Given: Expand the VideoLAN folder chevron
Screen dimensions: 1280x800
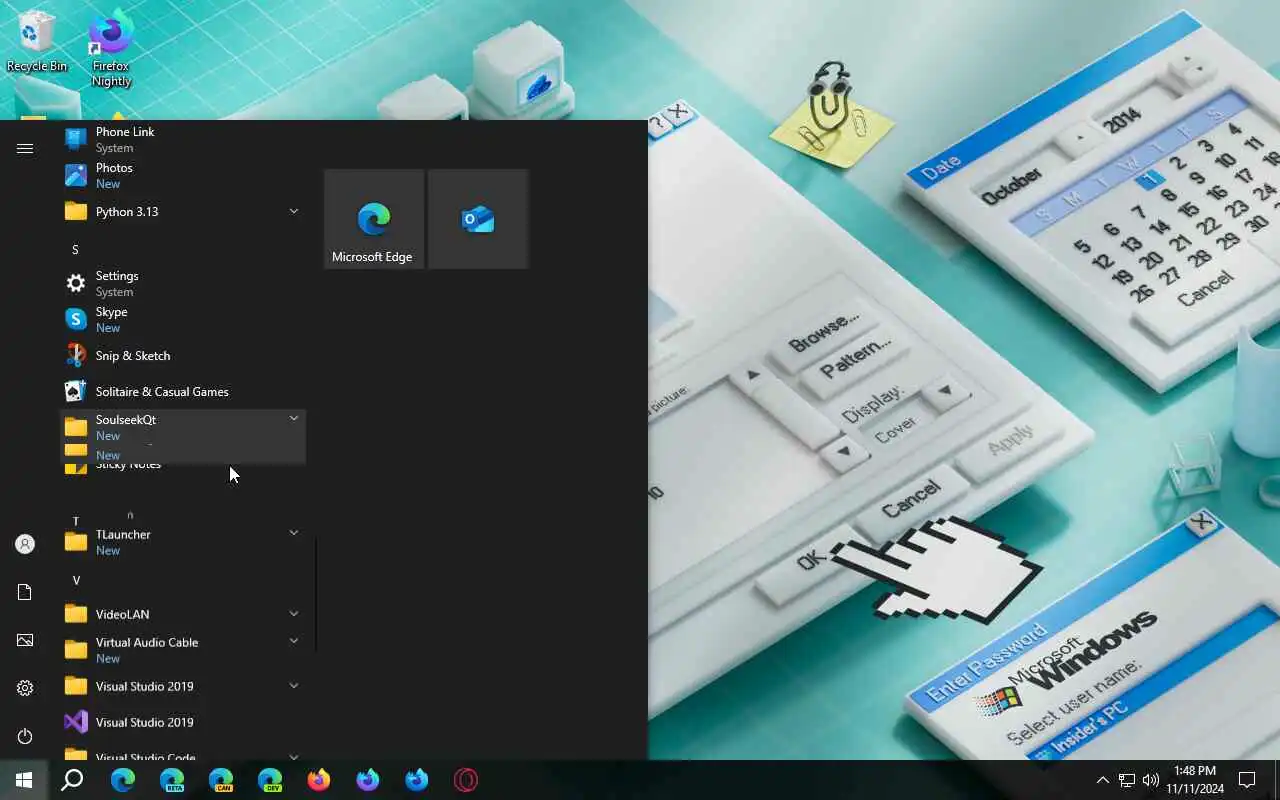Looking at the screenshot, I should [294, 613].
